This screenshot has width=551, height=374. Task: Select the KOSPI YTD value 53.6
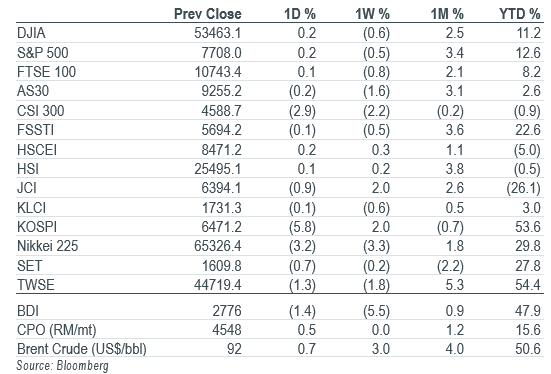tap(528, 227)
